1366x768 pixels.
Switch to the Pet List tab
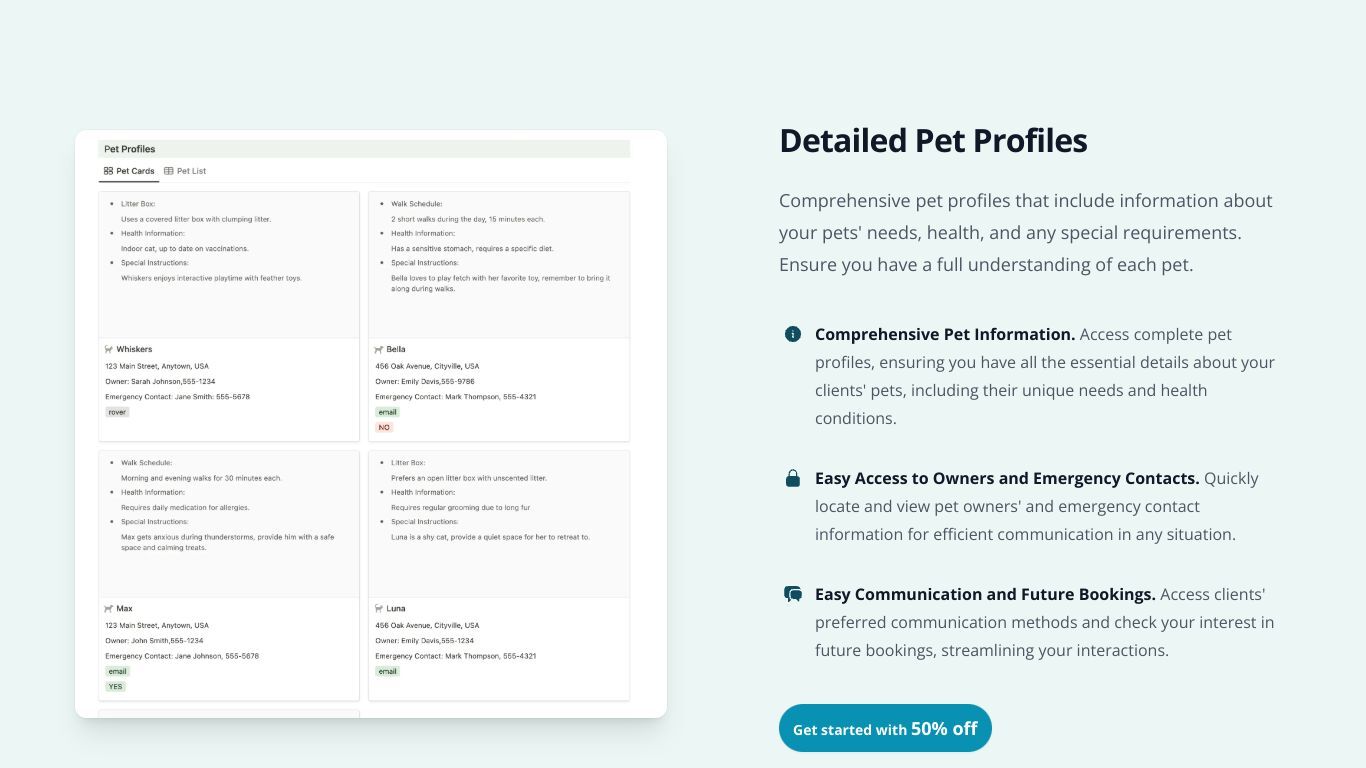185,171
